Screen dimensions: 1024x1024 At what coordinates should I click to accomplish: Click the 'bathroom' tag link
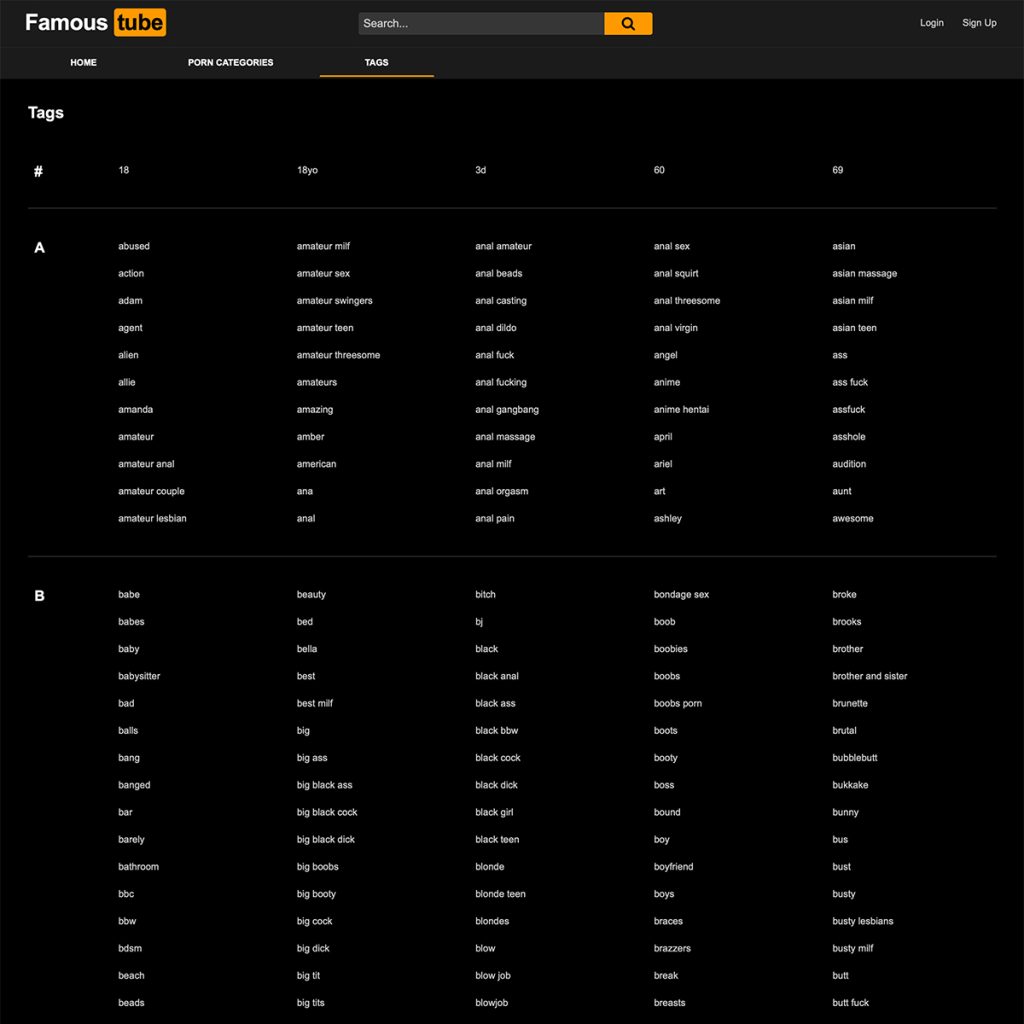click(138, 866)
